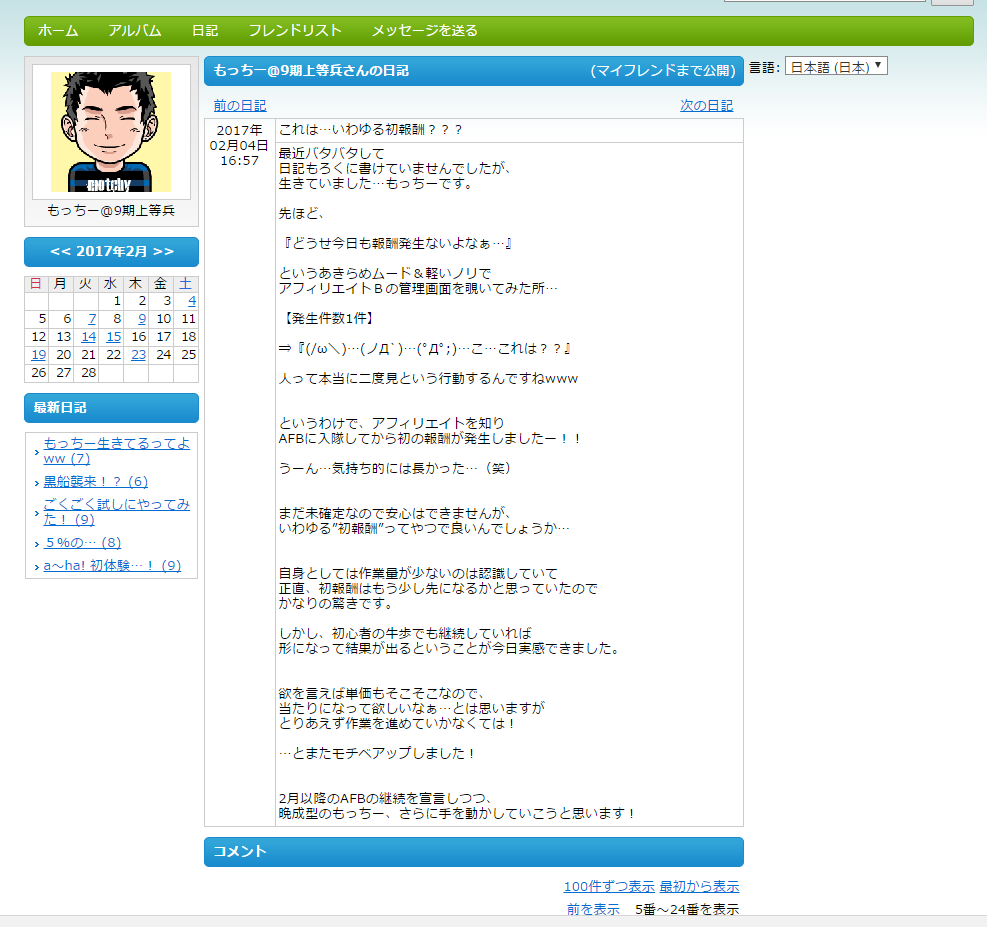The height and width of the screenshot is (927, 987).
Task: Click the 前の日記 link
Action: 240,106
